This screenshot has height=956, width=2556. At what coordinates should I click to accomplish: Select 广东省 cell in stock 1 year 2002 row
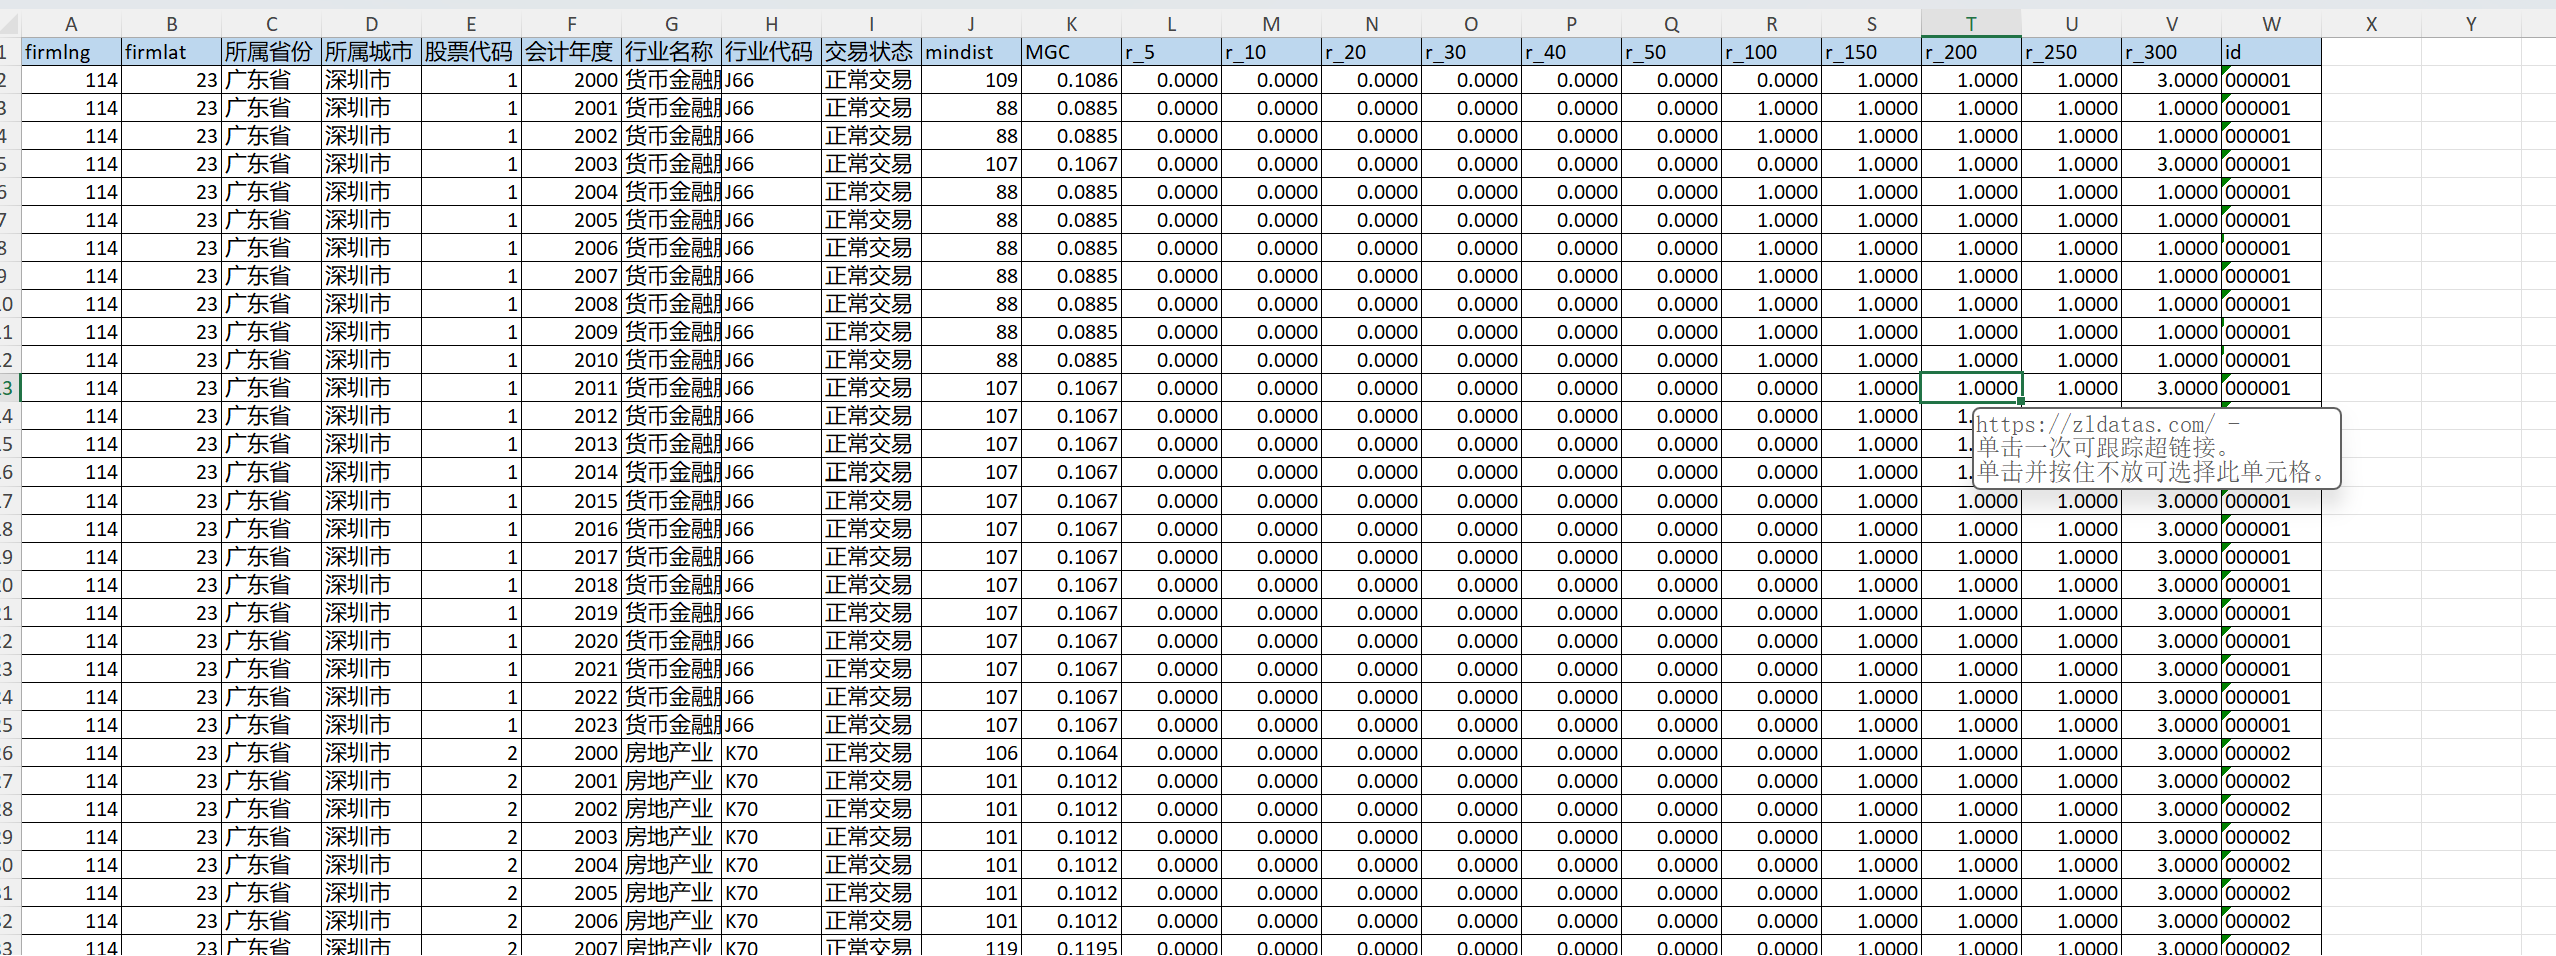[x=271, y=136]
